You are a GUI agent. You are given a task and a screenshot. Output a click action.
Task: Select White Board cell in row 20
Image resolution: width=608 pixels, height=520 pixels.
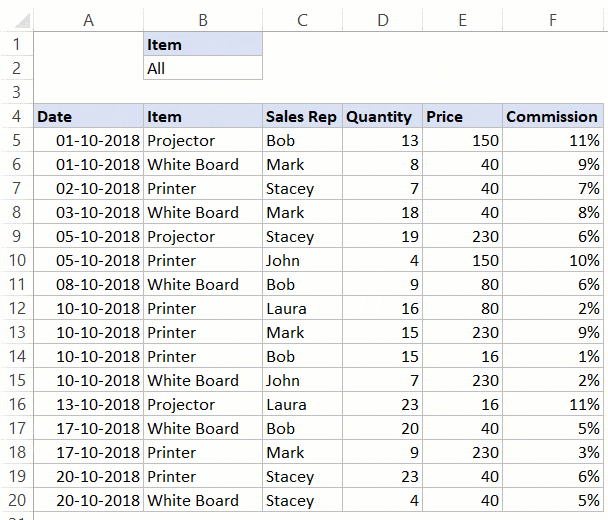(x=203, y=500)
